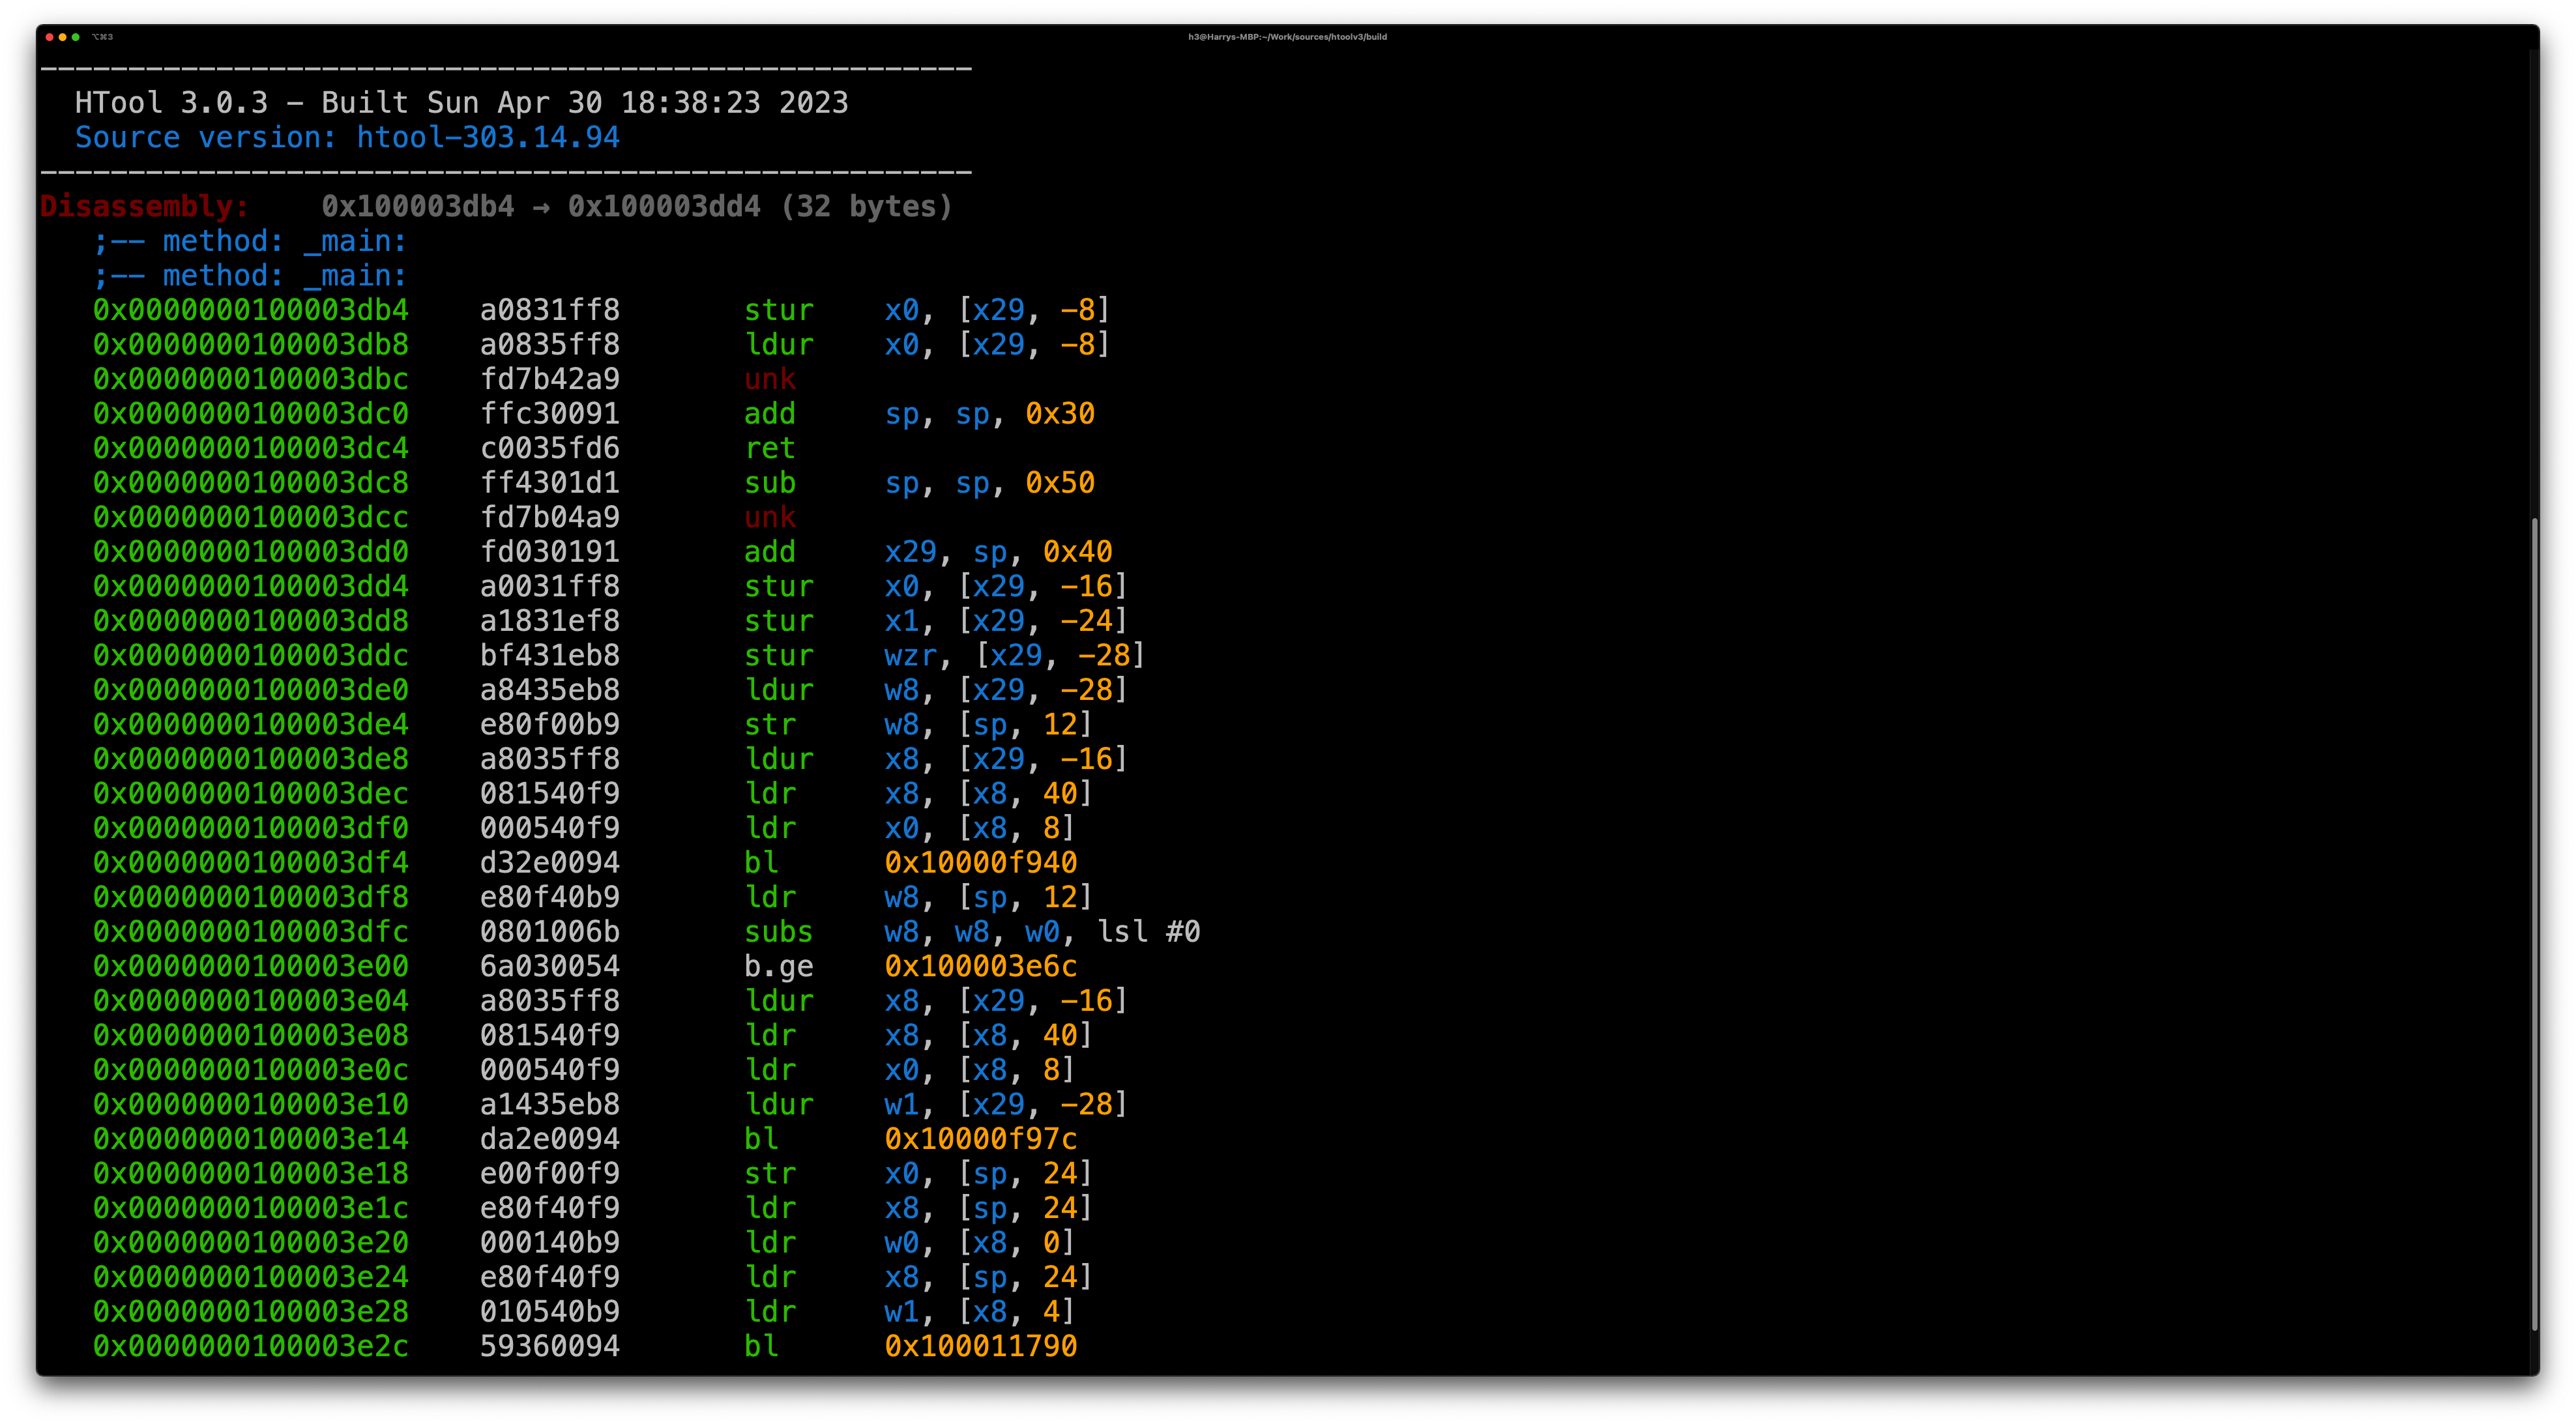Click address 0x0000000100003dd4

(251, 586)
